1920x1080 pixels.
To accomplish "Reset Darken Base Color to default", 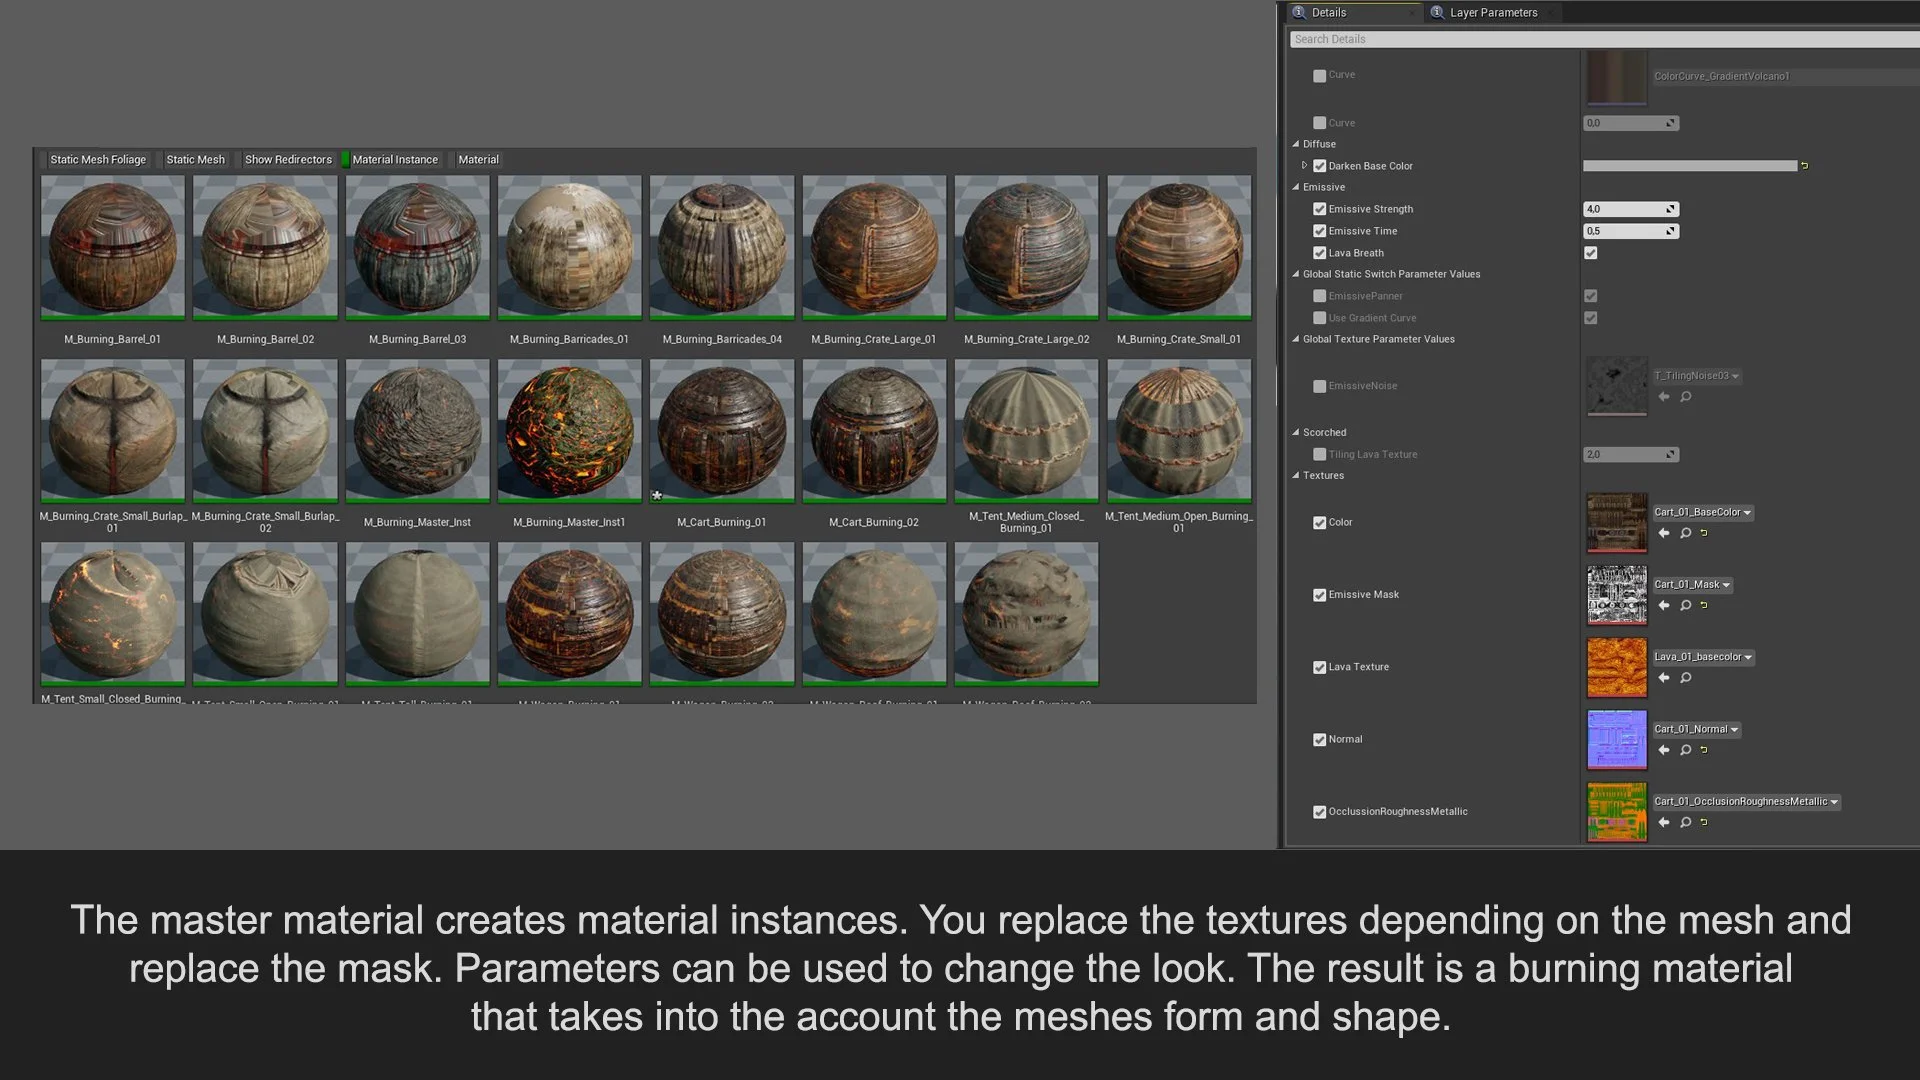I will (1805, 166).
